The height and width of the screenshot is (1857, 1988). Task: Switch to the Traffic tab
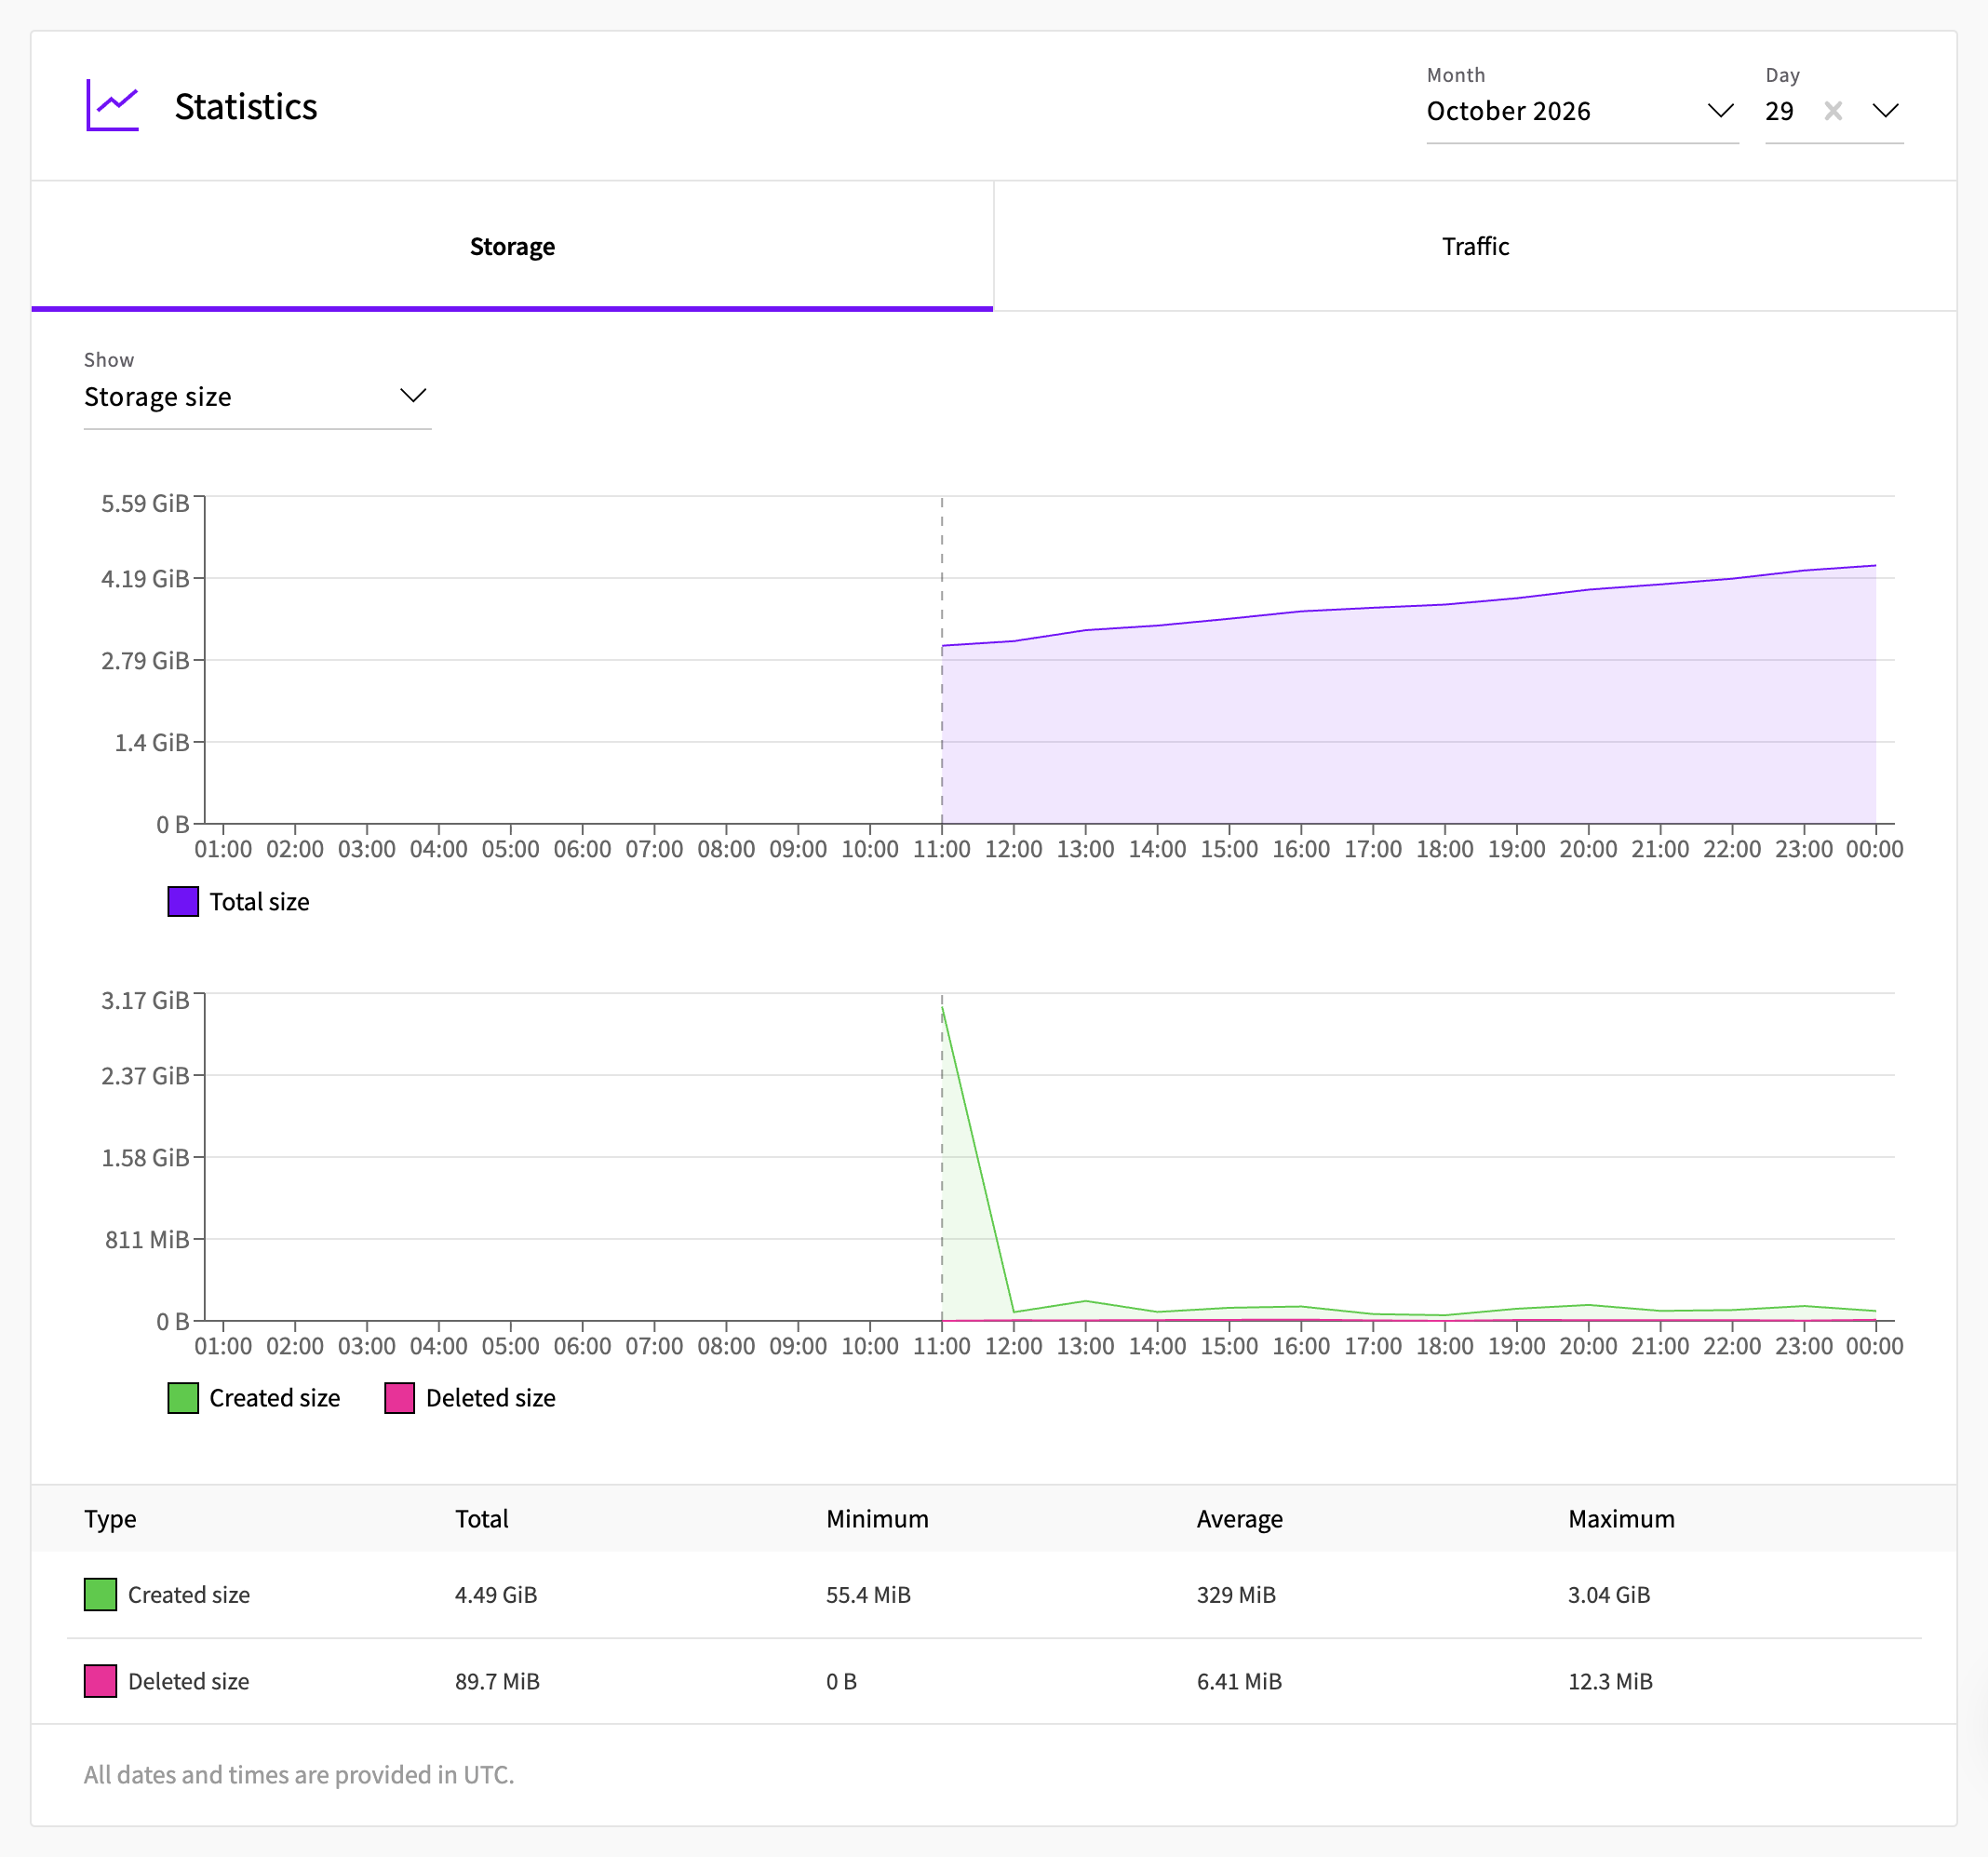pyautogui.click(x=1475, y=246)
